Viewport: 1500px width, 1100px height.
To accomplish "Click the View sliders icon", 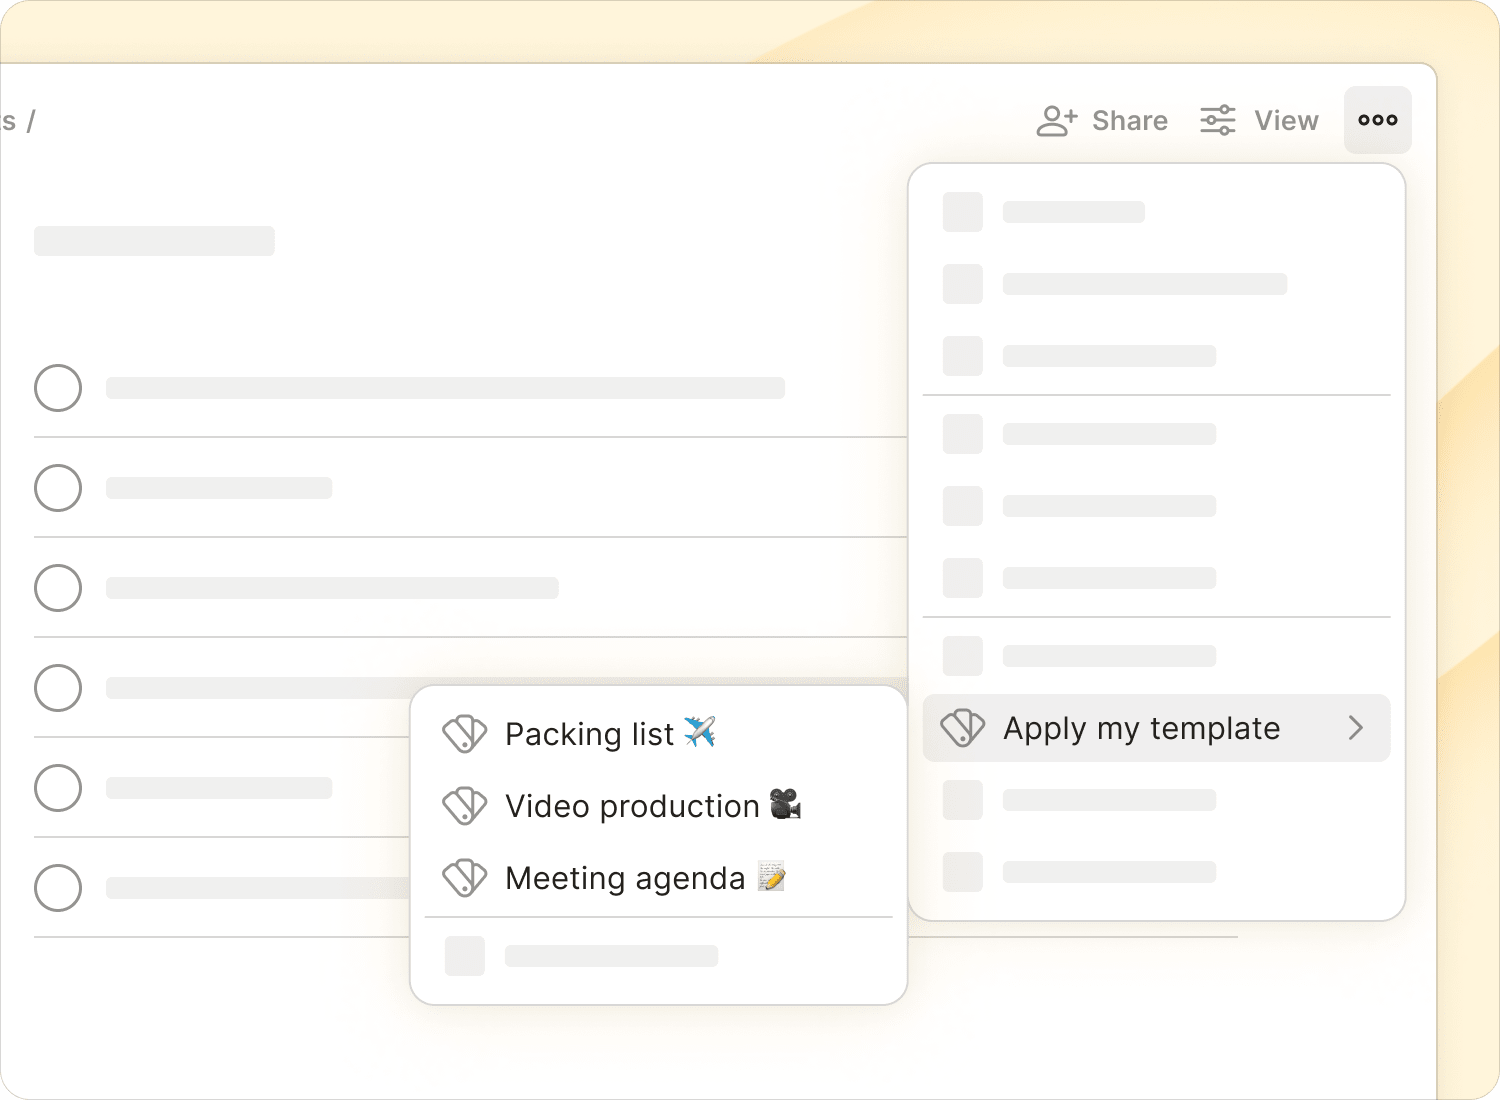I will [x=1218, y=121].
